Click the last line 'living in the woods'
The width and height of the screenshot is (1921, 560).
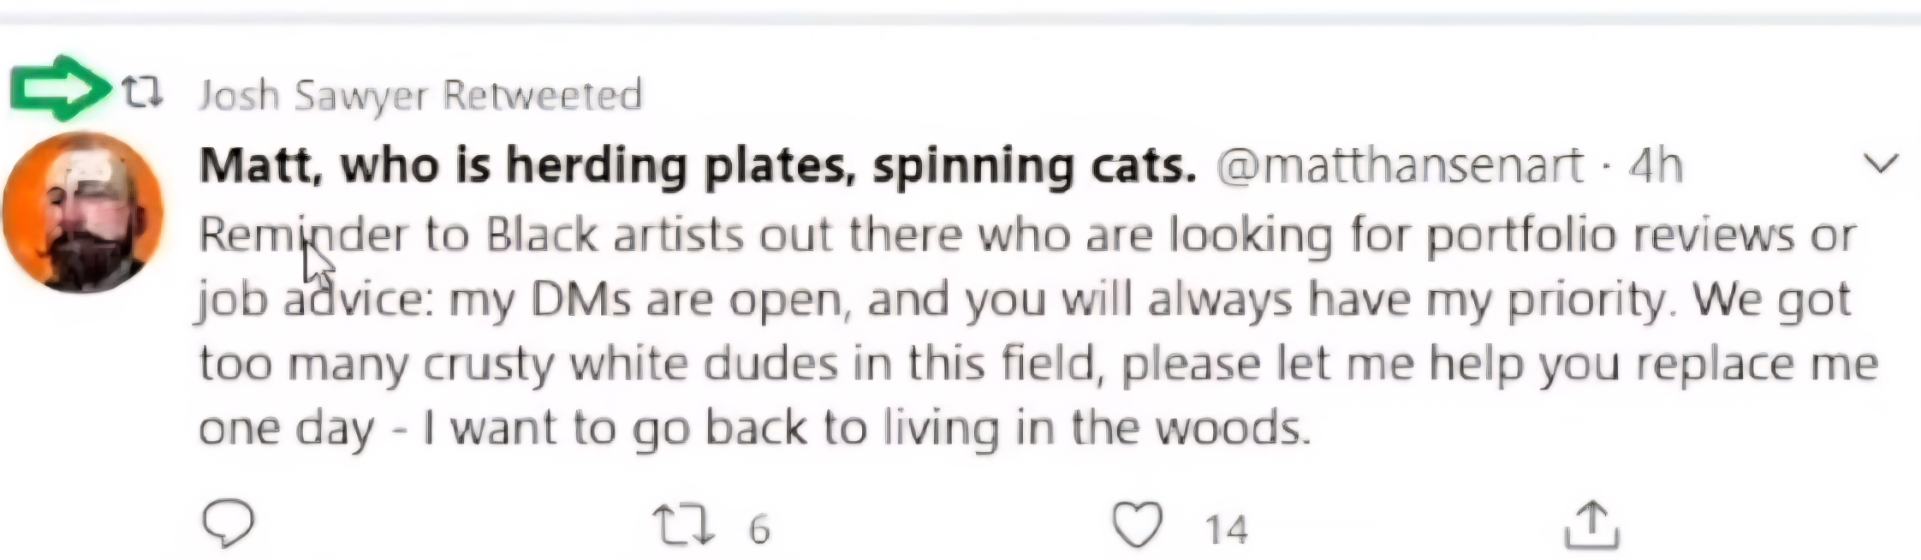click(x=754, y=428)
